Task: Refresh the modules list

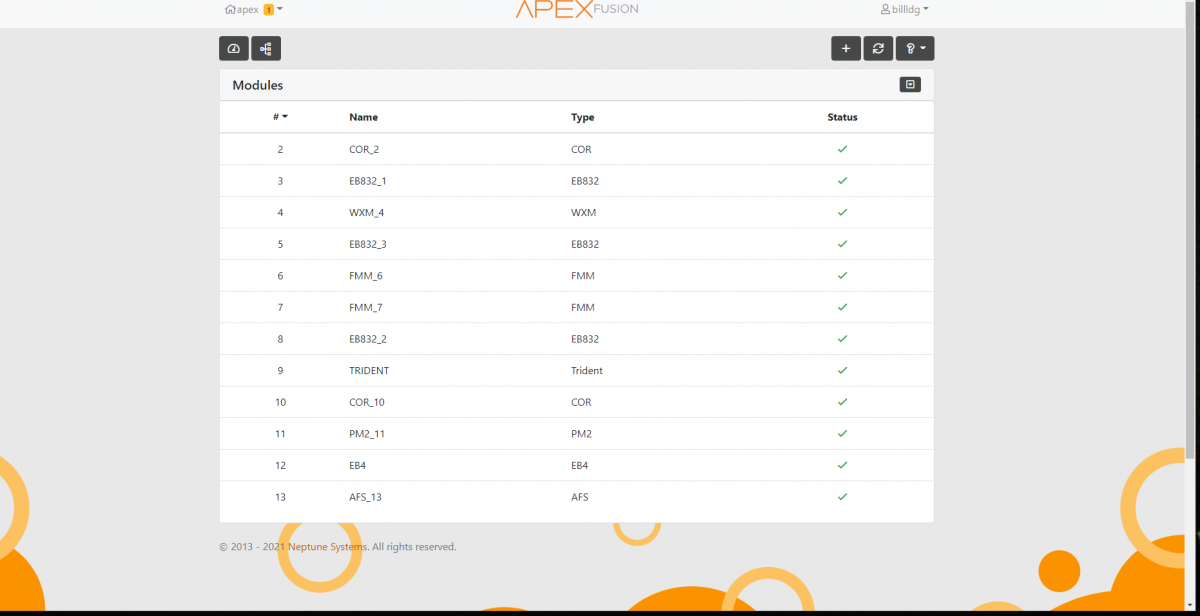Action: [x=878, y=48]
